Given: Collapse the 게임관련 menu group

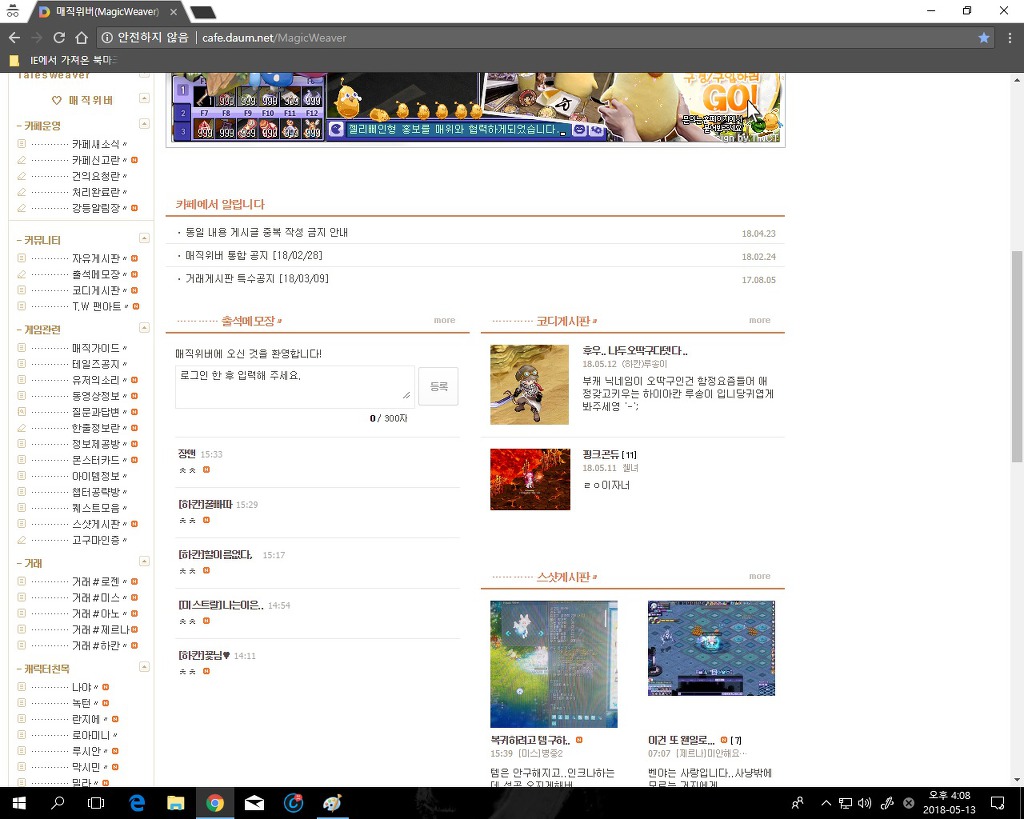Looking at the screenshot, I should (144, 328).
